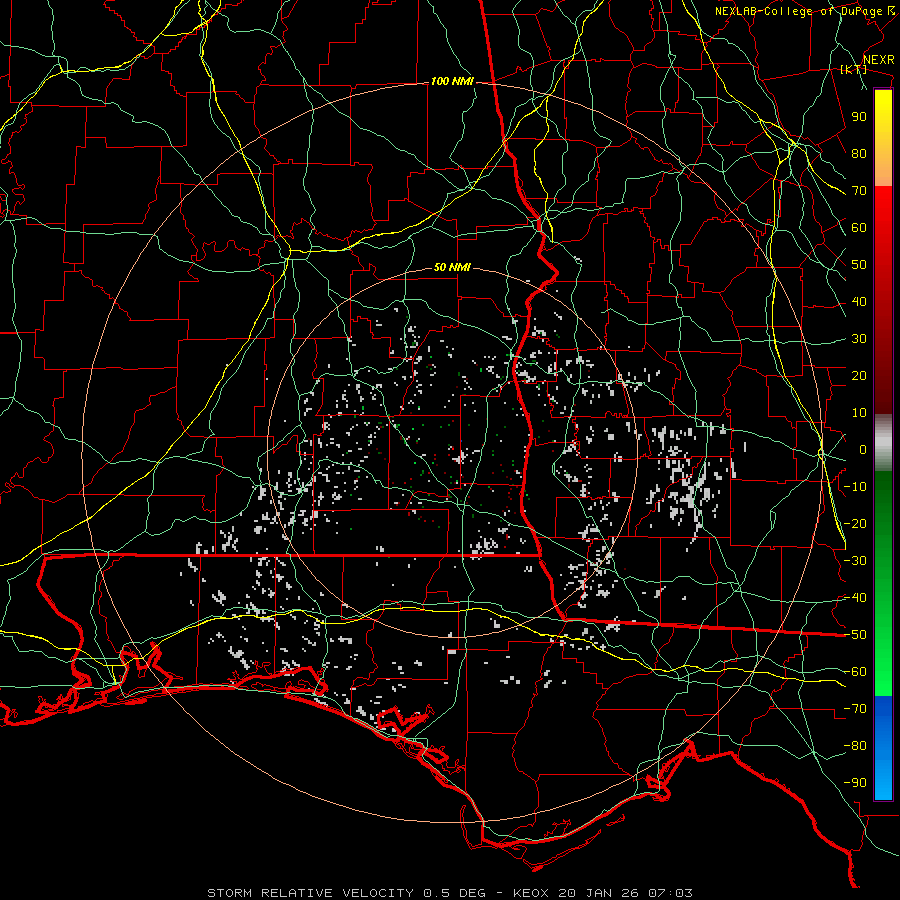Click the 100 NMI range ring label
The width and height of the screenshot is (900, 900).
pyautogui.click(x=452, y=82)
